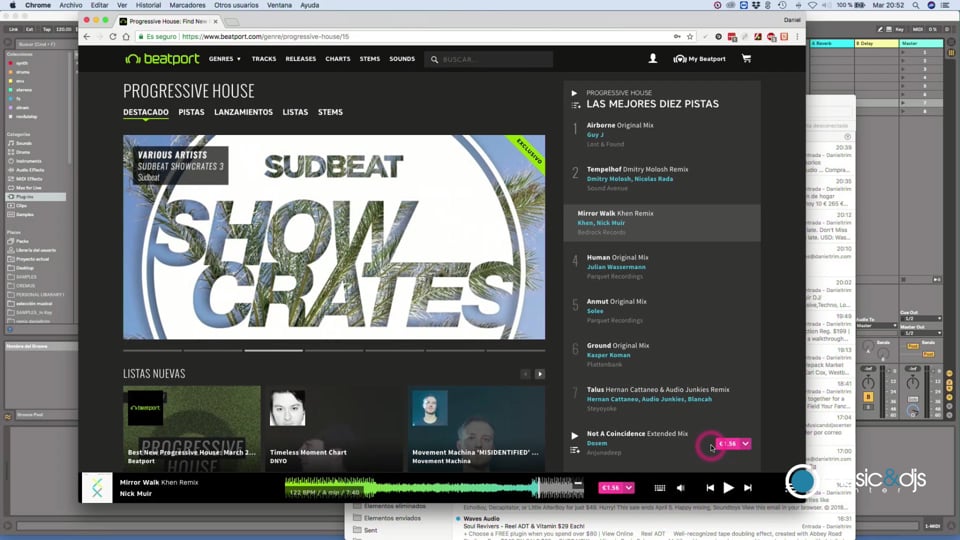Close the Progressive House browser tab
Image resolution: width=960 pixels, height=540 pixels.
coord(216,21)
